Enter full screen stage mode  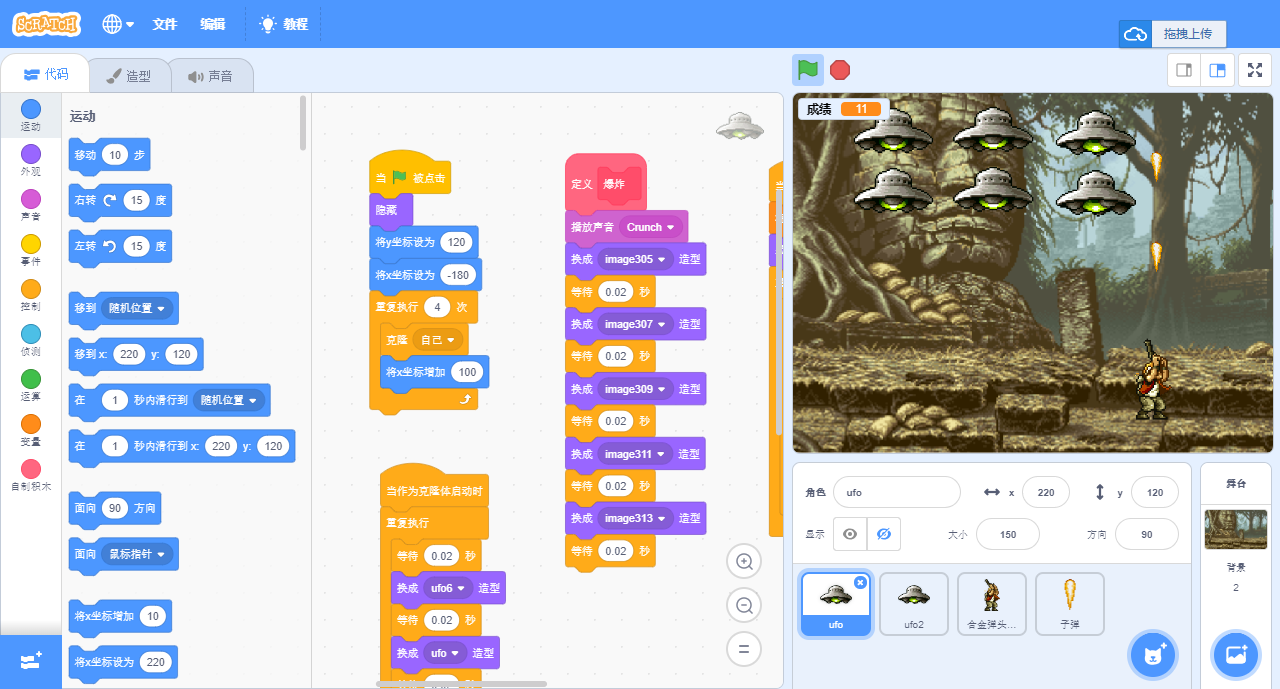pyautogui.click(x=1254, y=70)
